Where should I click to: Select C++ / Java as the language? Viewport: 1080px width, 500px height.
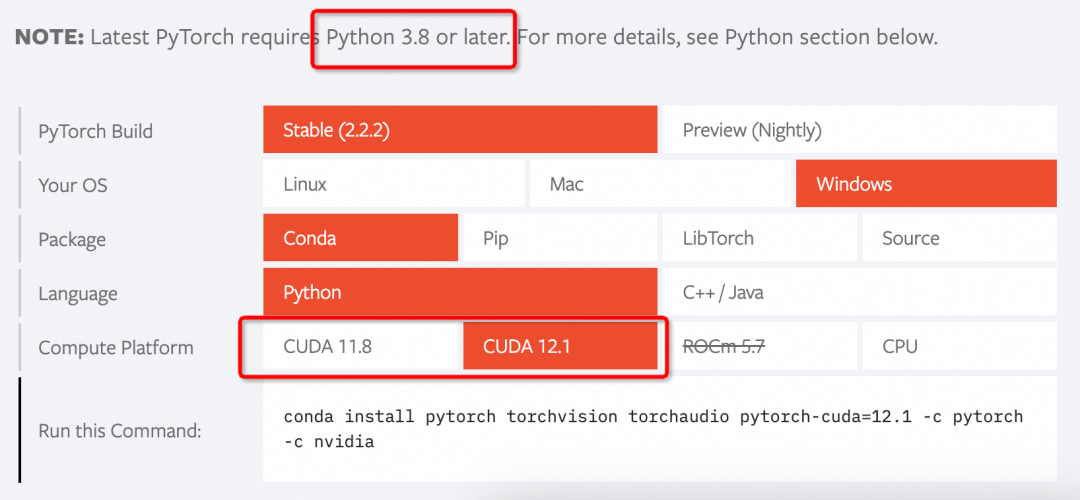click(x=860, y=292)
